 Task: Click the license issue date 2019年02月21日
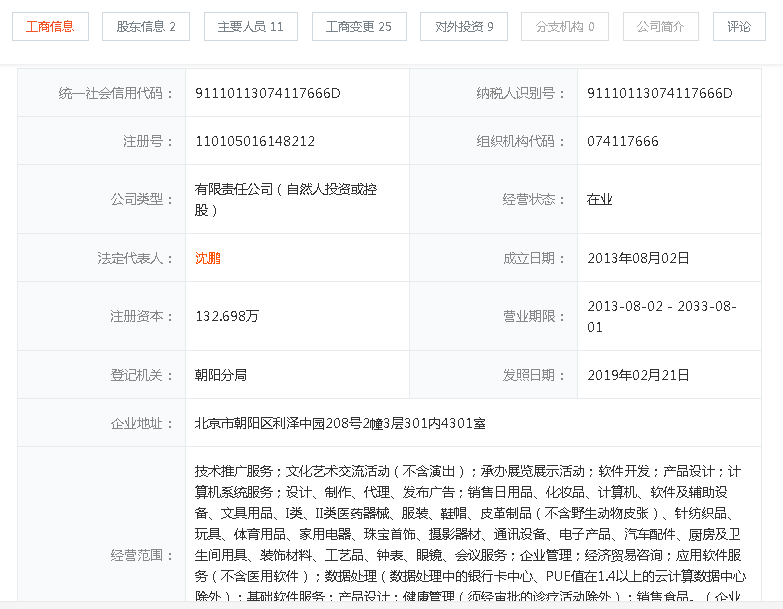coord(638,375)
